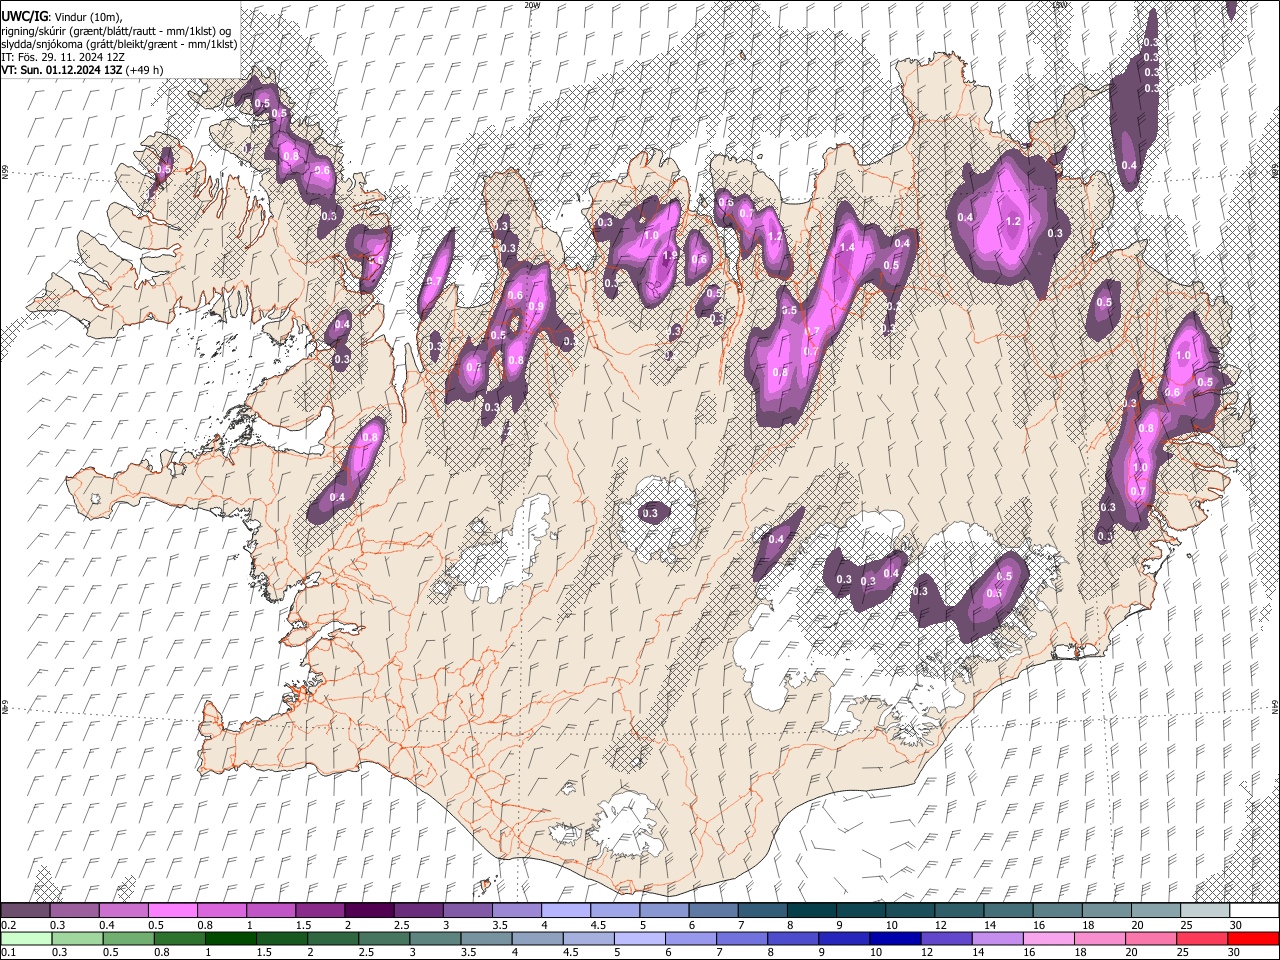Click the 30 label in the lower legend row

(x=1234, y=952)
